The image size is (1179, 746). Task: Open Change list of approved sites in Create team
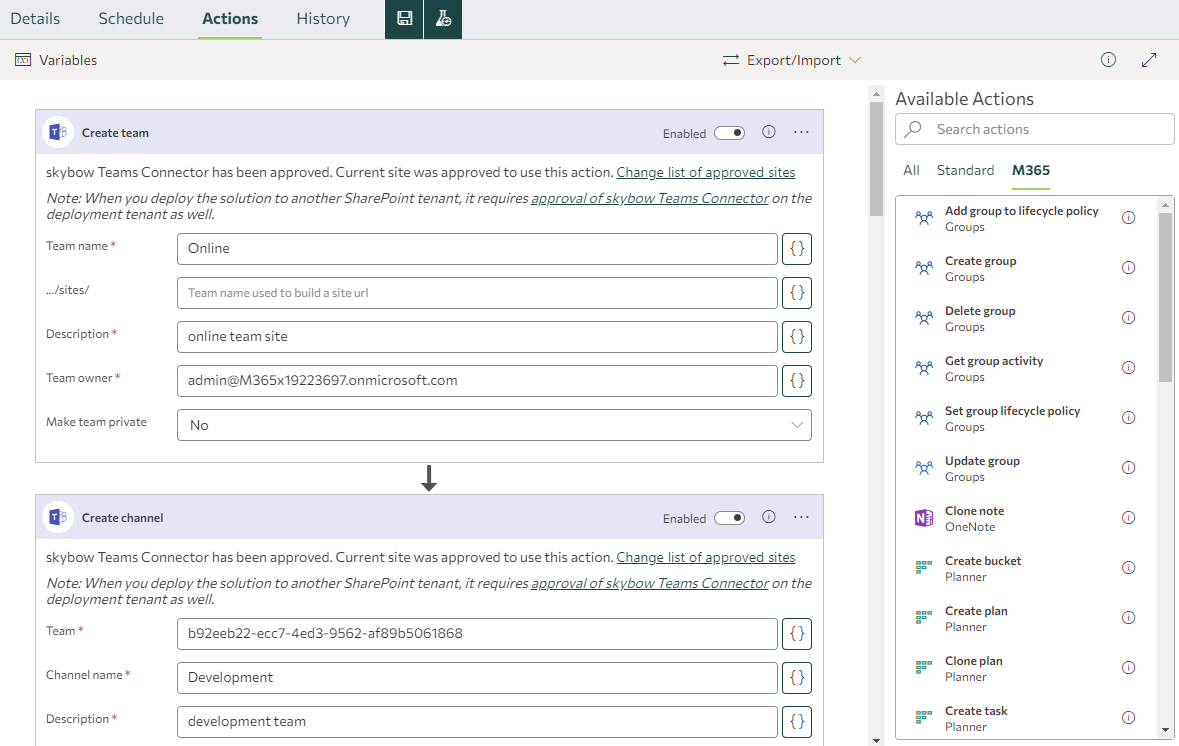click(706, 172)
